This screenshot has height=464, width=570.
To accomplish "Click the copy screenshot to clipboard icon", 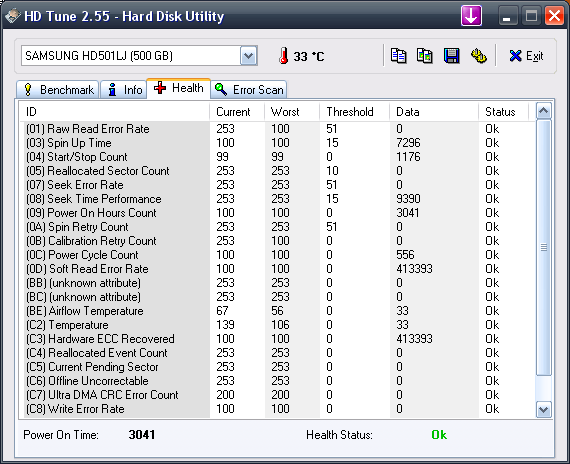I will (425, 56).
